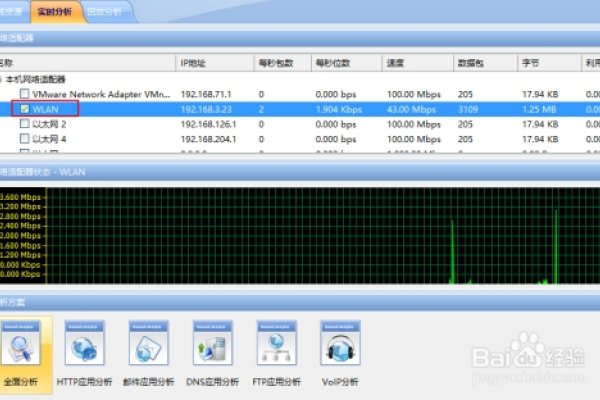Click the IP address 192.168.126.1
Screen dimensions: 600x400
(x=209, y=124)
